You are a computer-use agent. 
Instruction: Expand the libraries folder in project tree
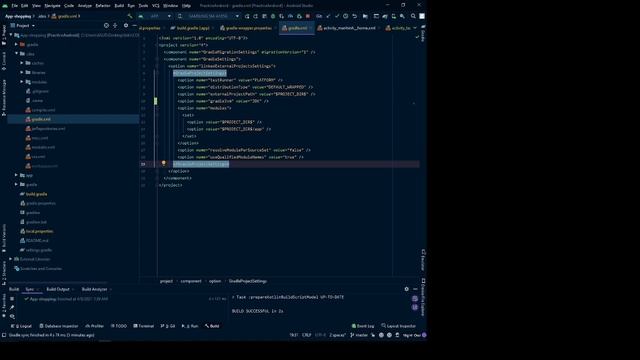[x=22, y=72]
